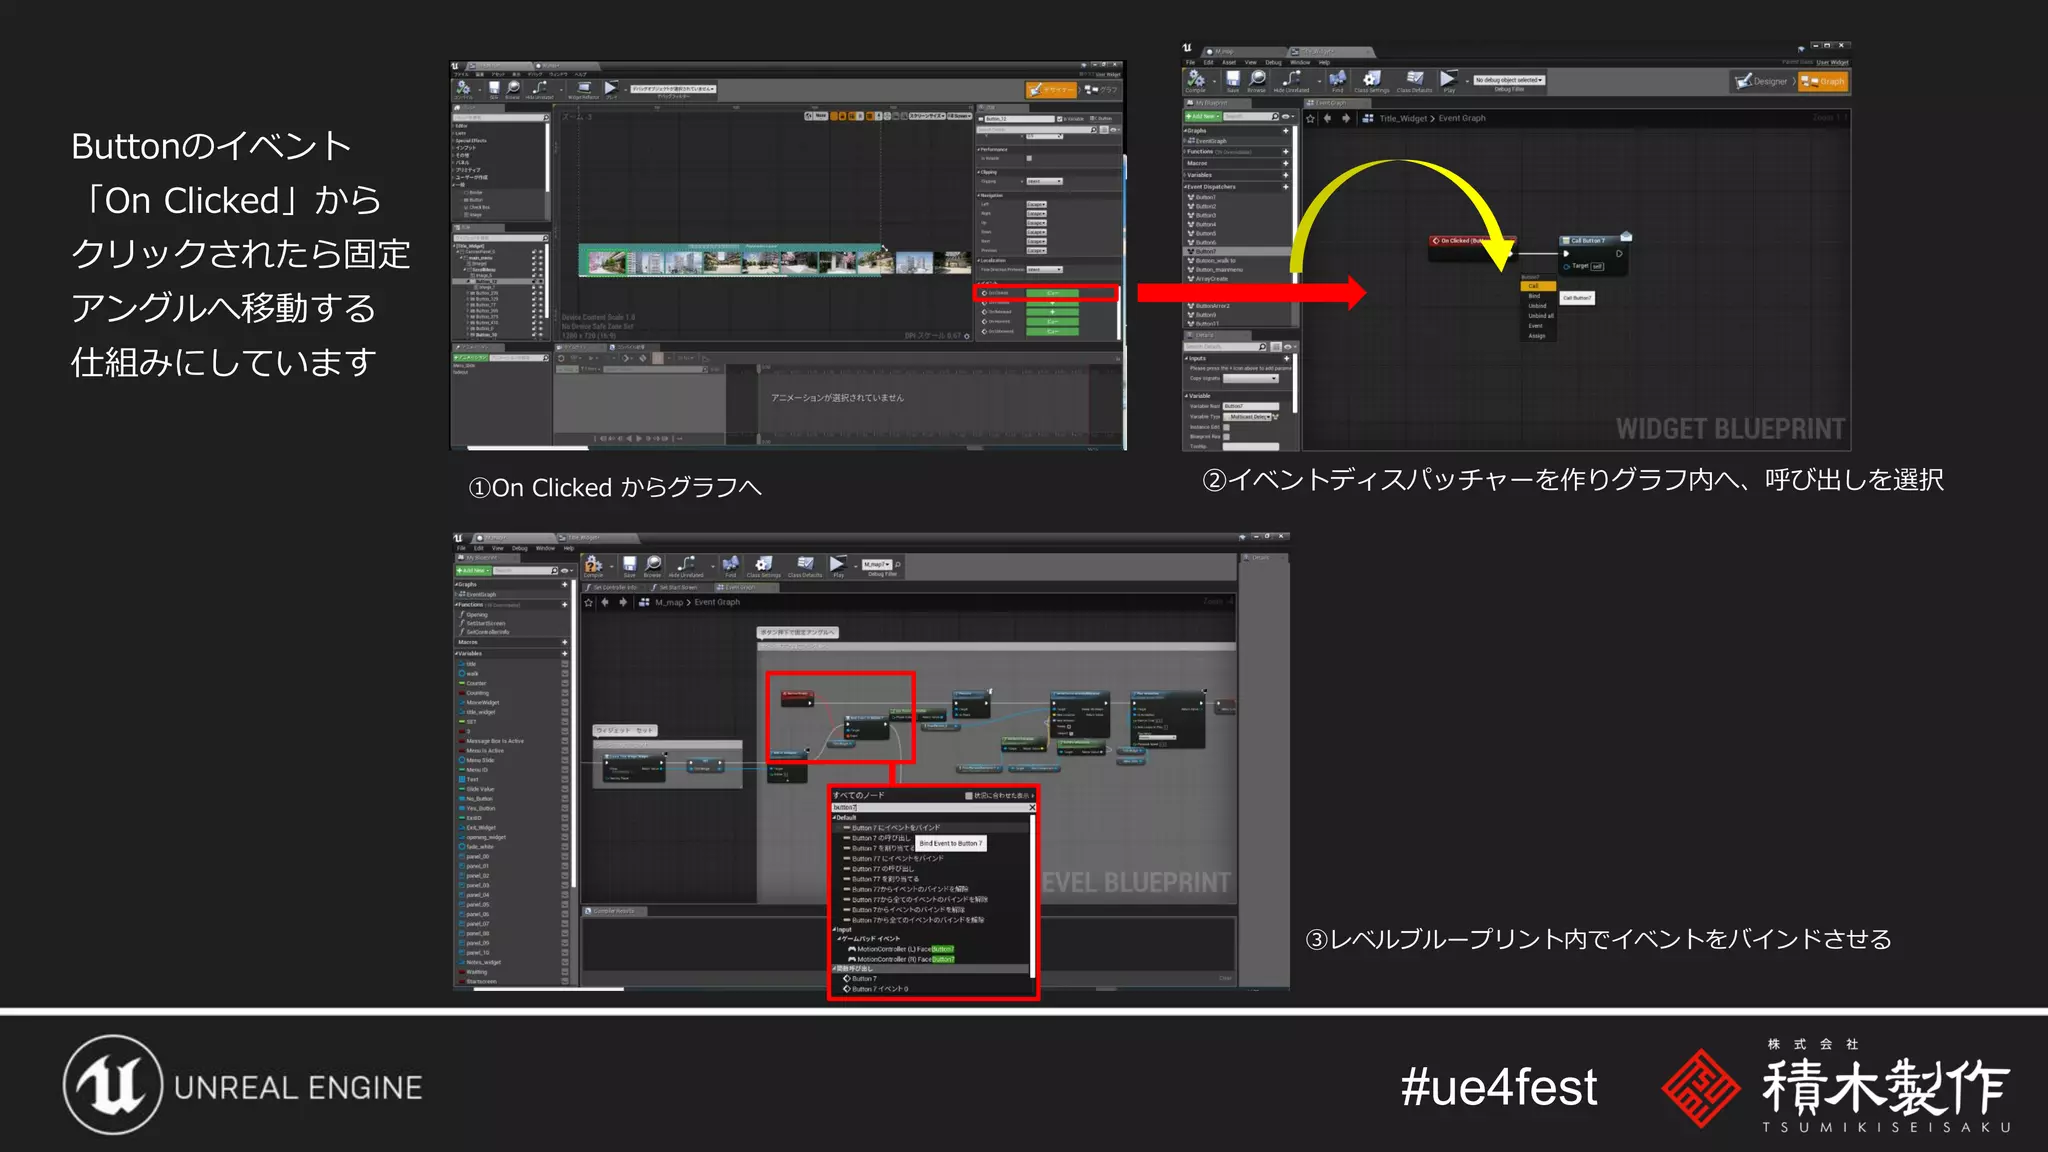Open the Copy signature dropdown under Inputs
The height and width of the screenshot is (1152, 2048).
tap(1251, 379)
